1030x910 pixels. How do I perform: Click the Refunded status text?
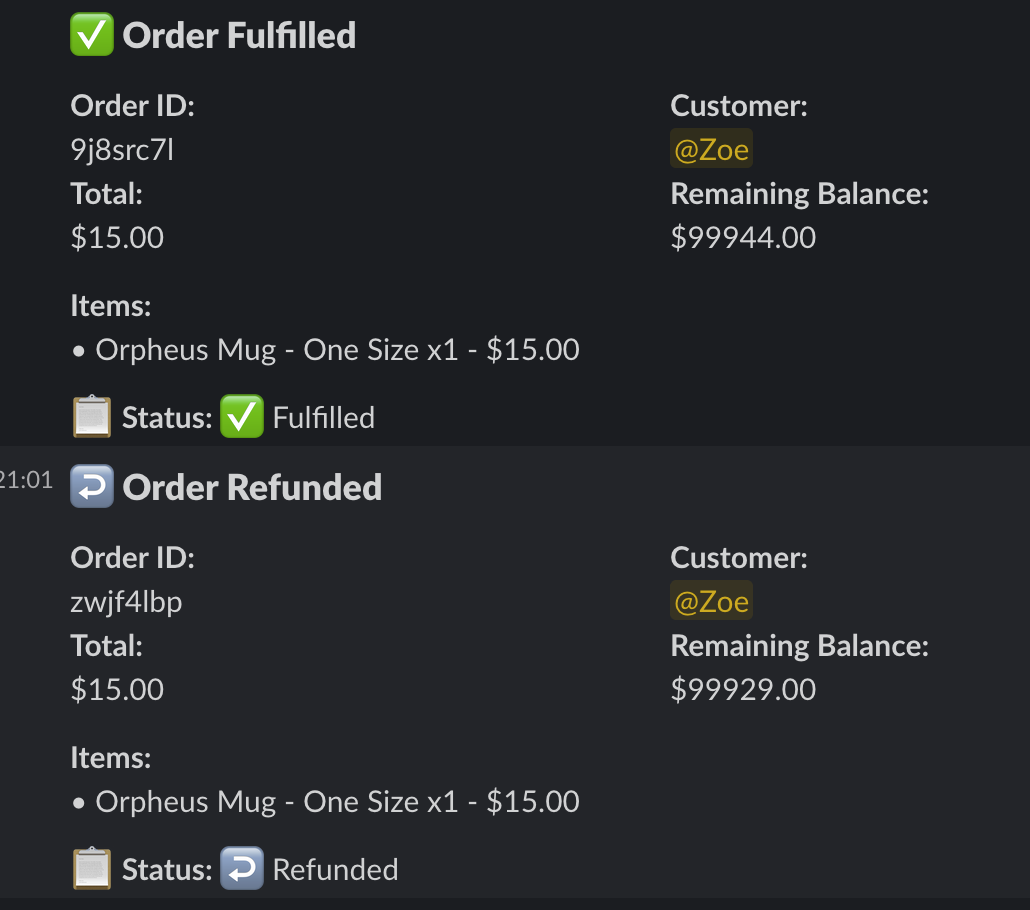(335, 869)
